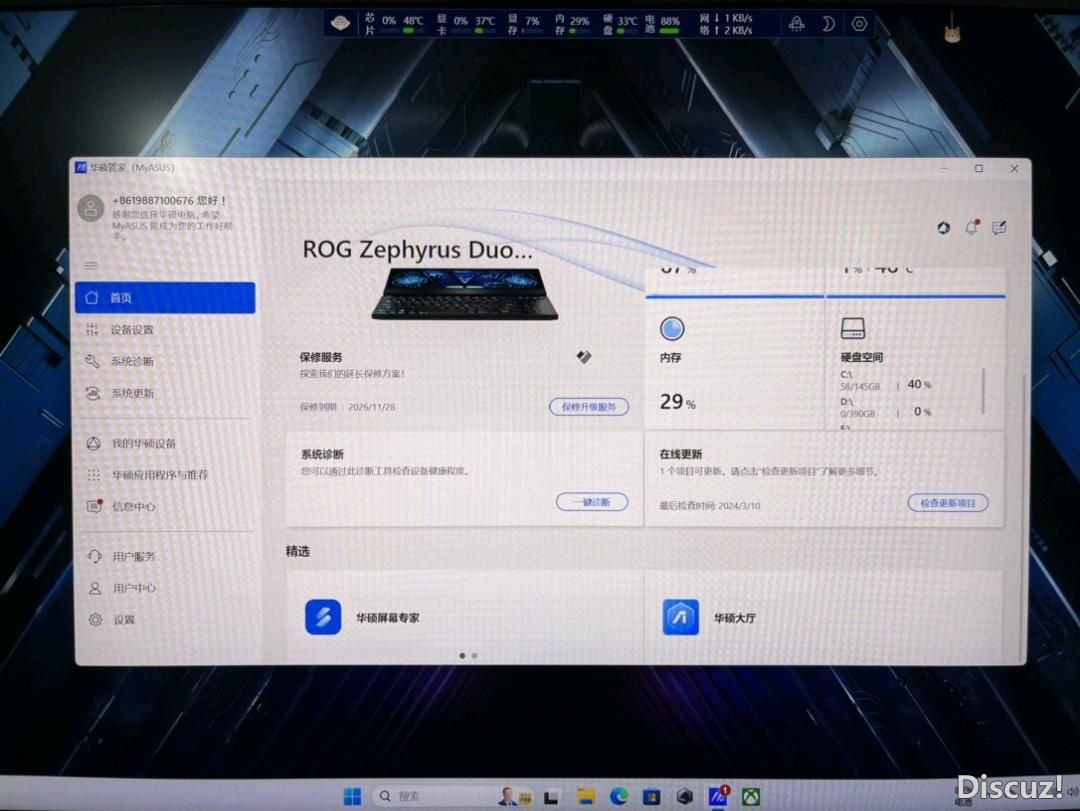This screenshot has height=811, width=1080.
Task: Open Task View from the taskbar
Action: 550,797
